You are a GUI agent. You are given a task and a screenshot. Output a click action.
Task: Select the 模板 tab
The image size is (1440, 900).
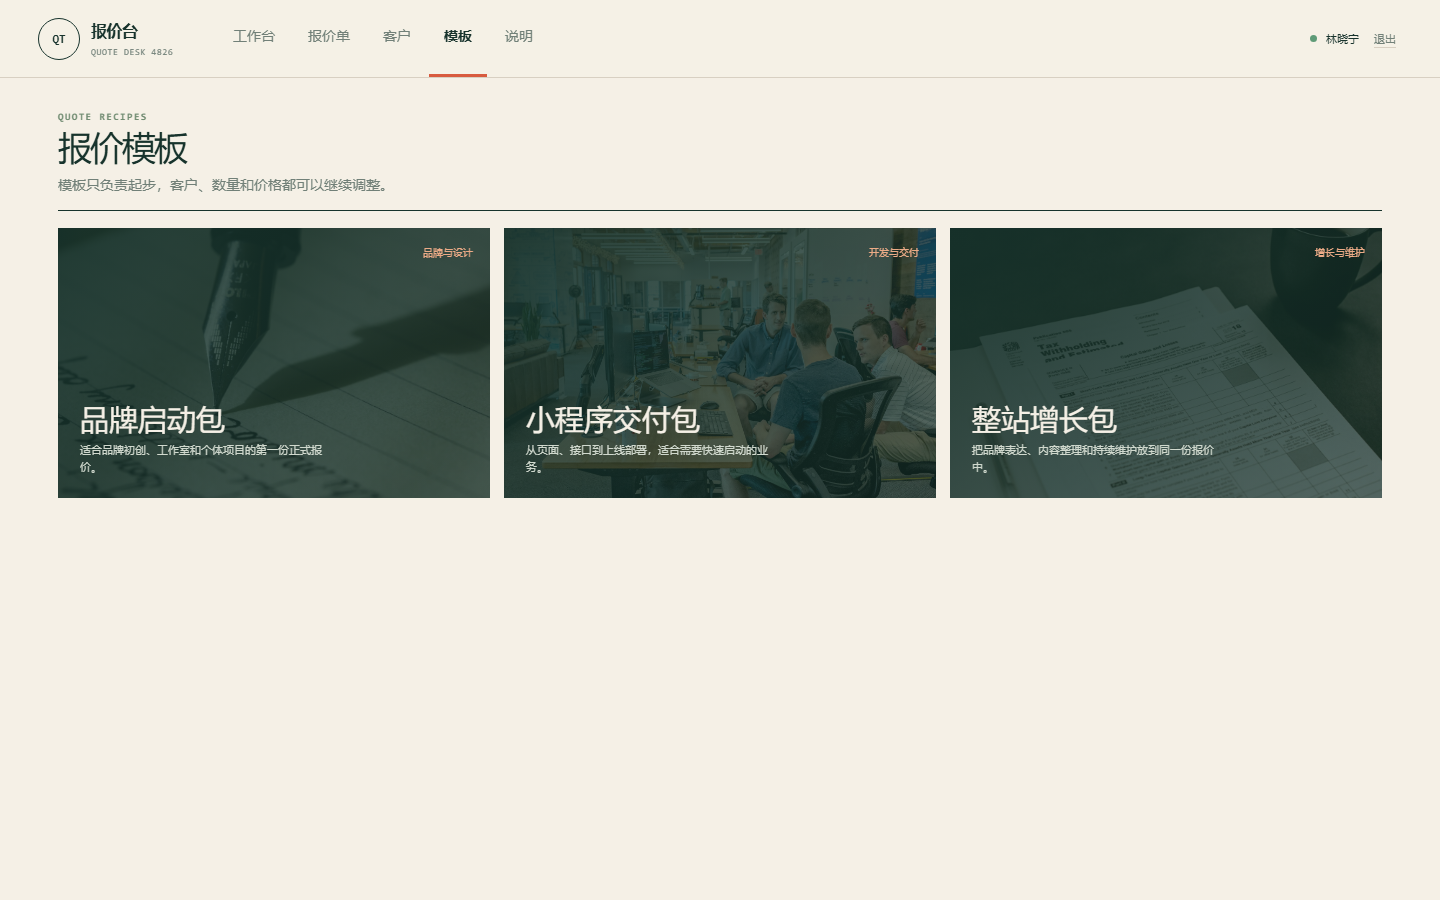click(x=458, y=37)
